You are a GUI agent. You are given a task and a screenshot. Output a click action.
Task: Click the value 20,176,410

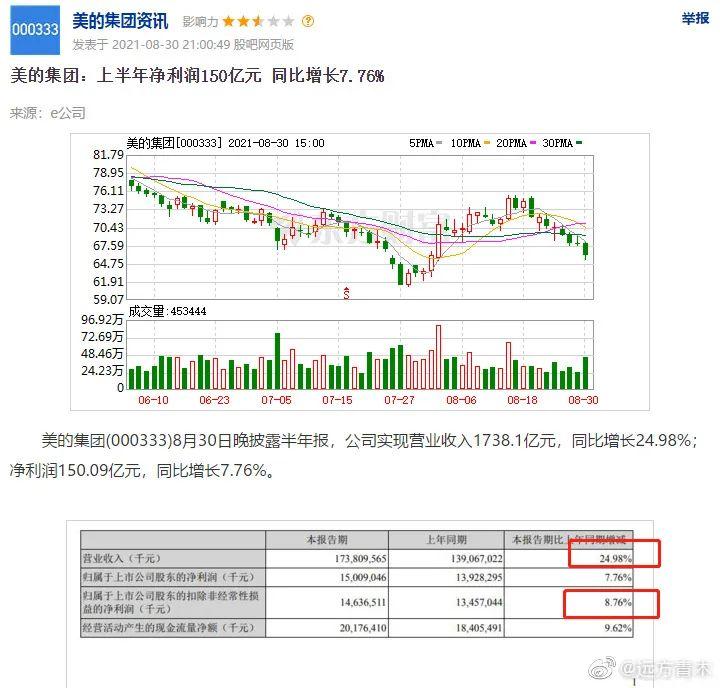tap(363, 628)
